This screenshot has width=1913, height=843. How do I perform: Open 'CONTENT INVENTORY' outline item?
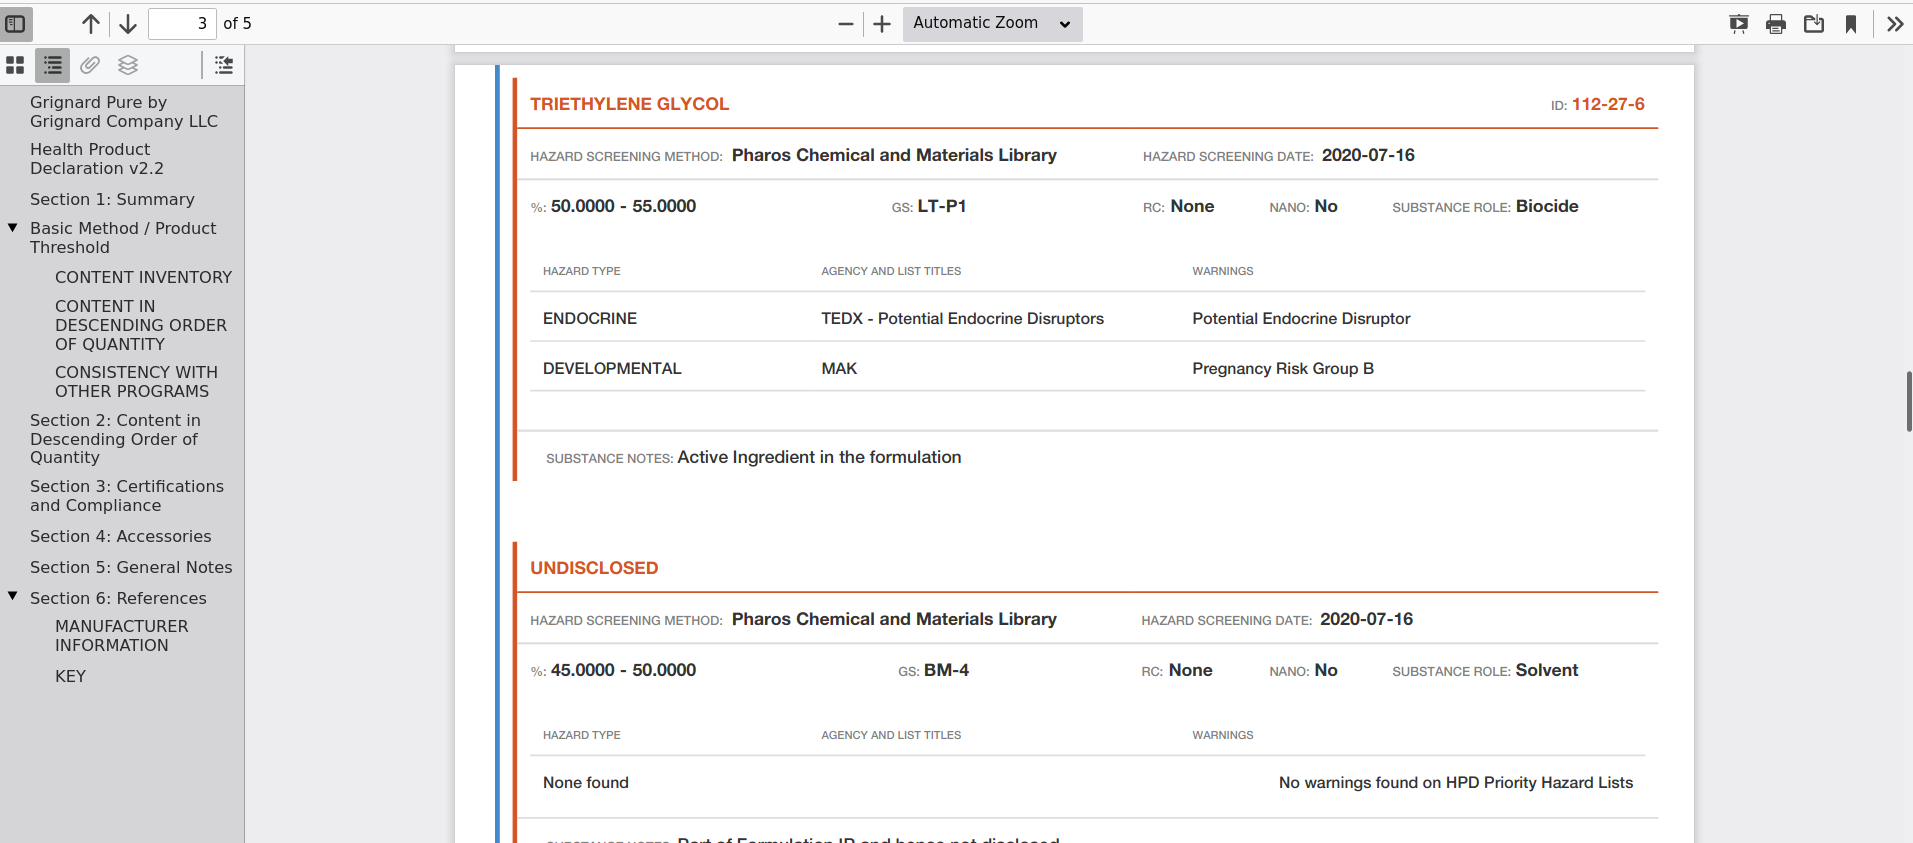tap(143, 277)
